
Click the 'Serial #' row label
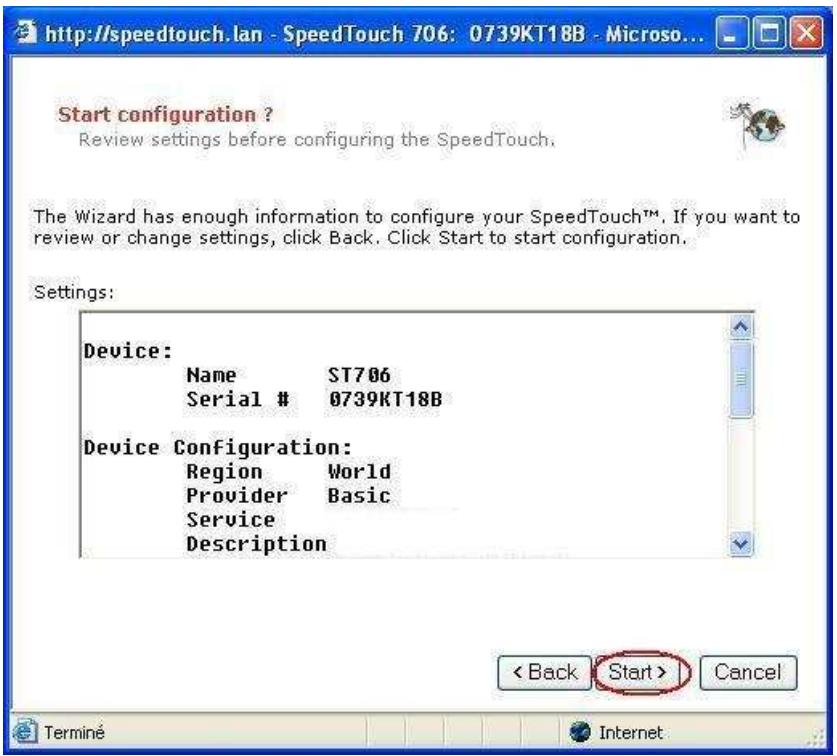click(x=238, y=399)
